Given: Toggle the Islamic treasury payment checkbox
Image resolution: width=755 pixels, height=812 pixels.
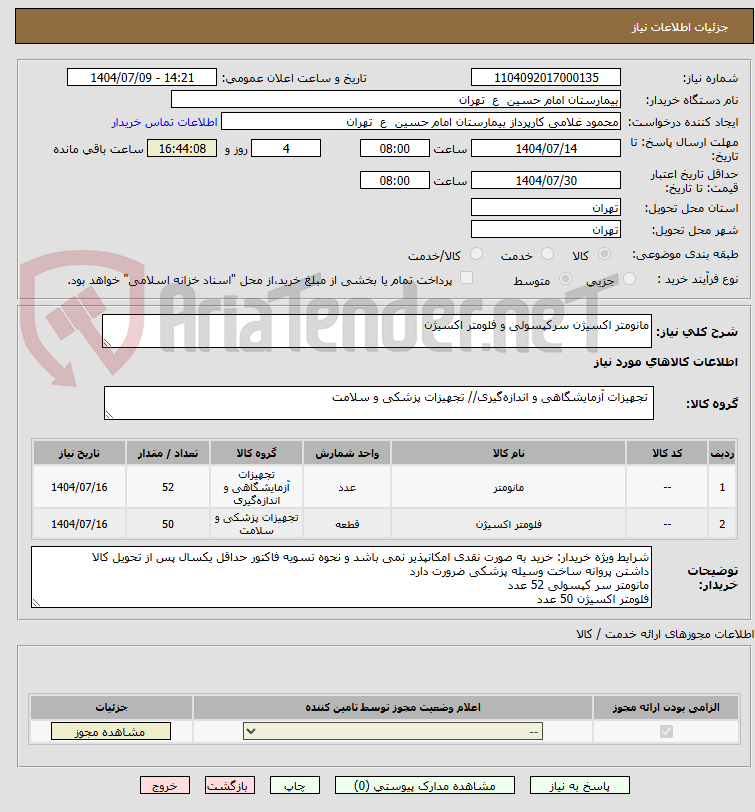Looking at the screenshot, I should (467, 278).
